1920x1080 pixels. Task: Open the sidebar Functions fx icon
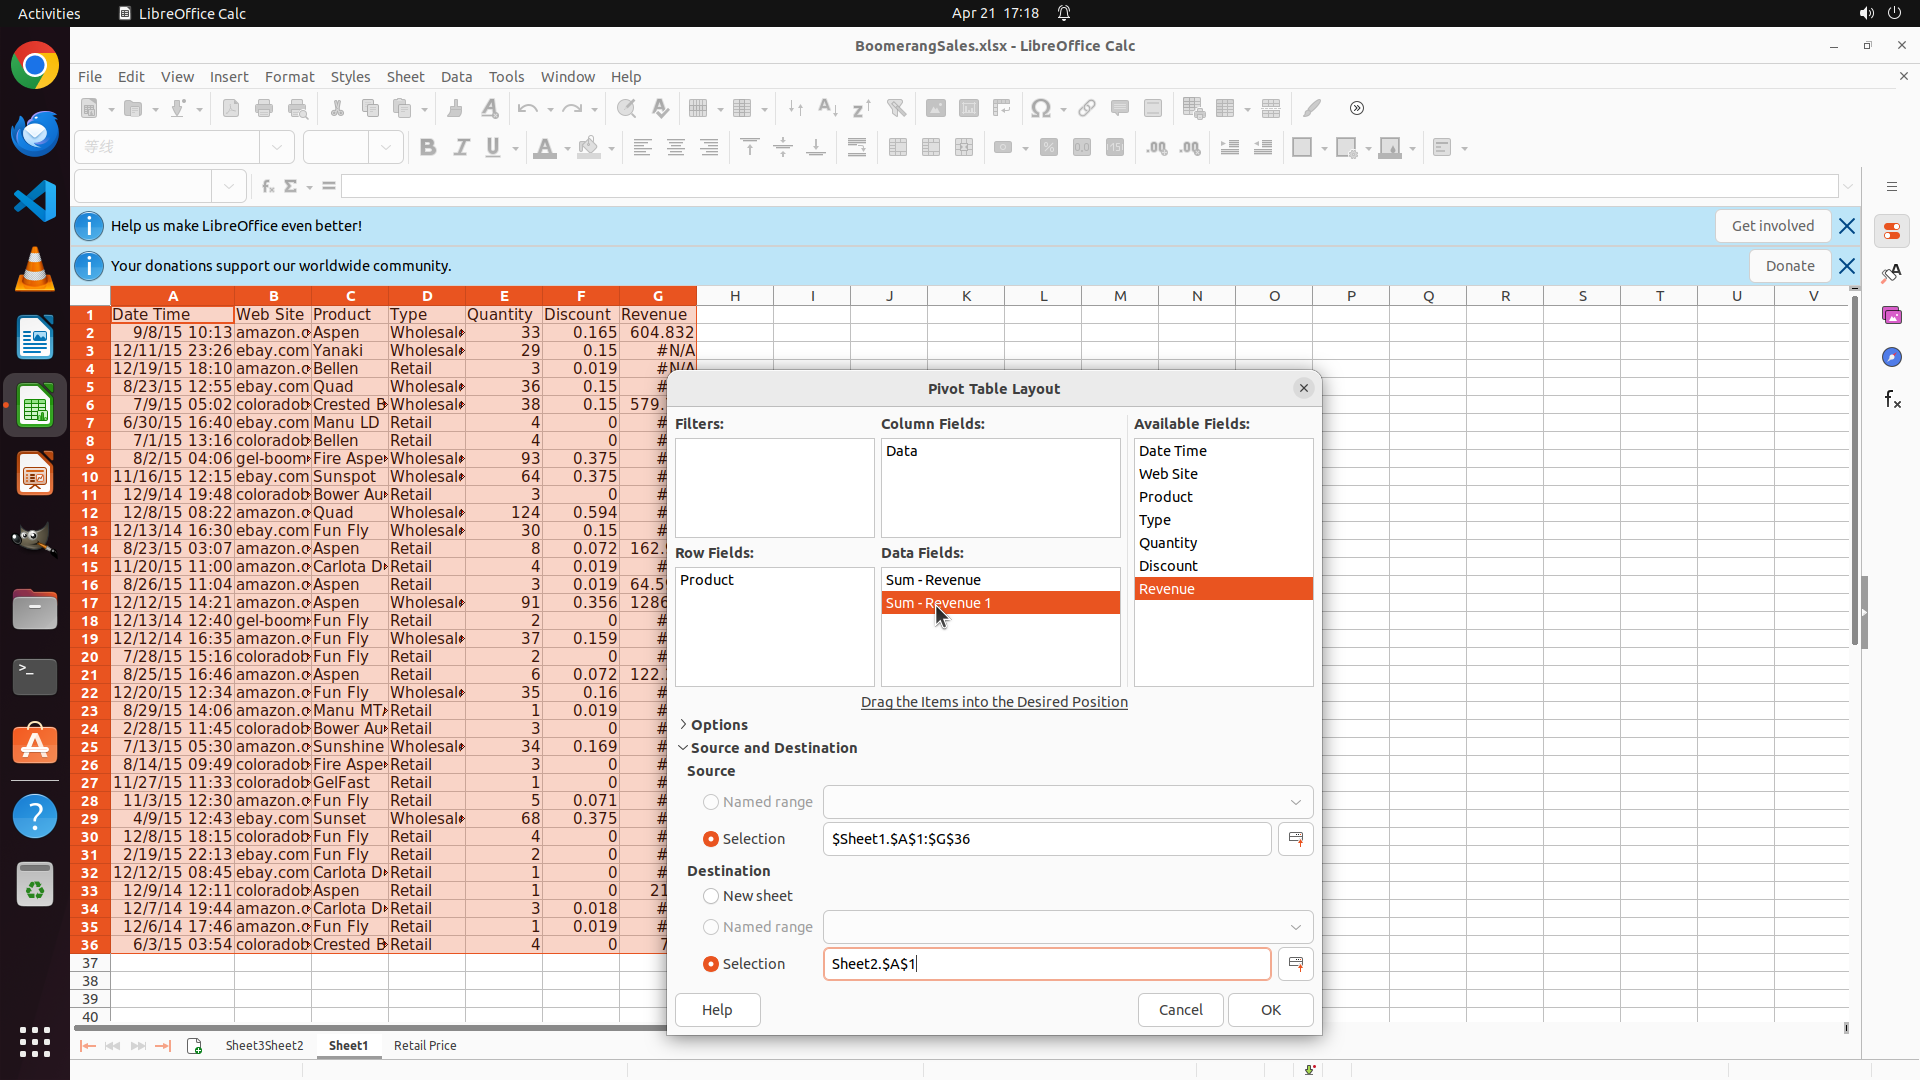[1891, 400]
